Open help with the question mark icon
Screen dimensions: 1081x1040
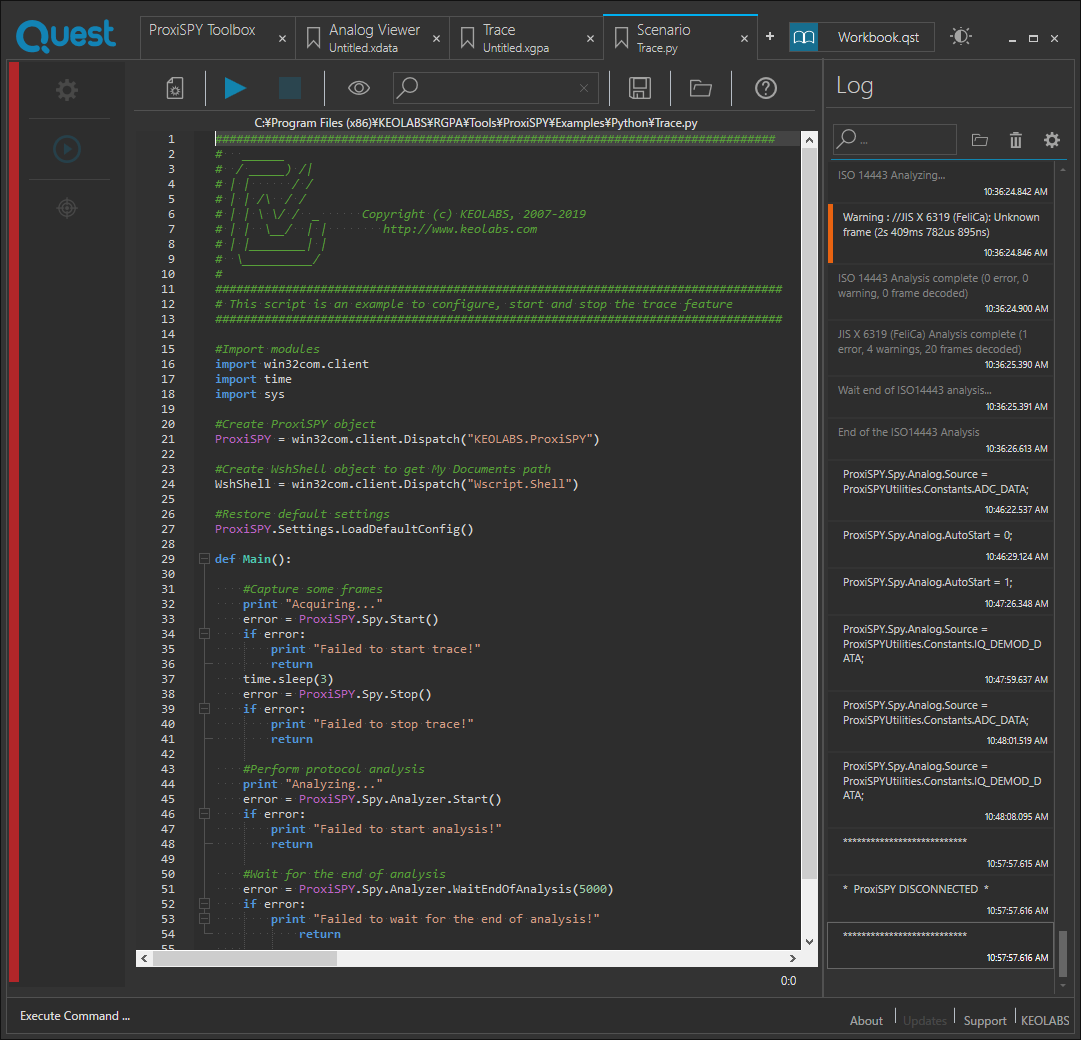tap(766, 88)
